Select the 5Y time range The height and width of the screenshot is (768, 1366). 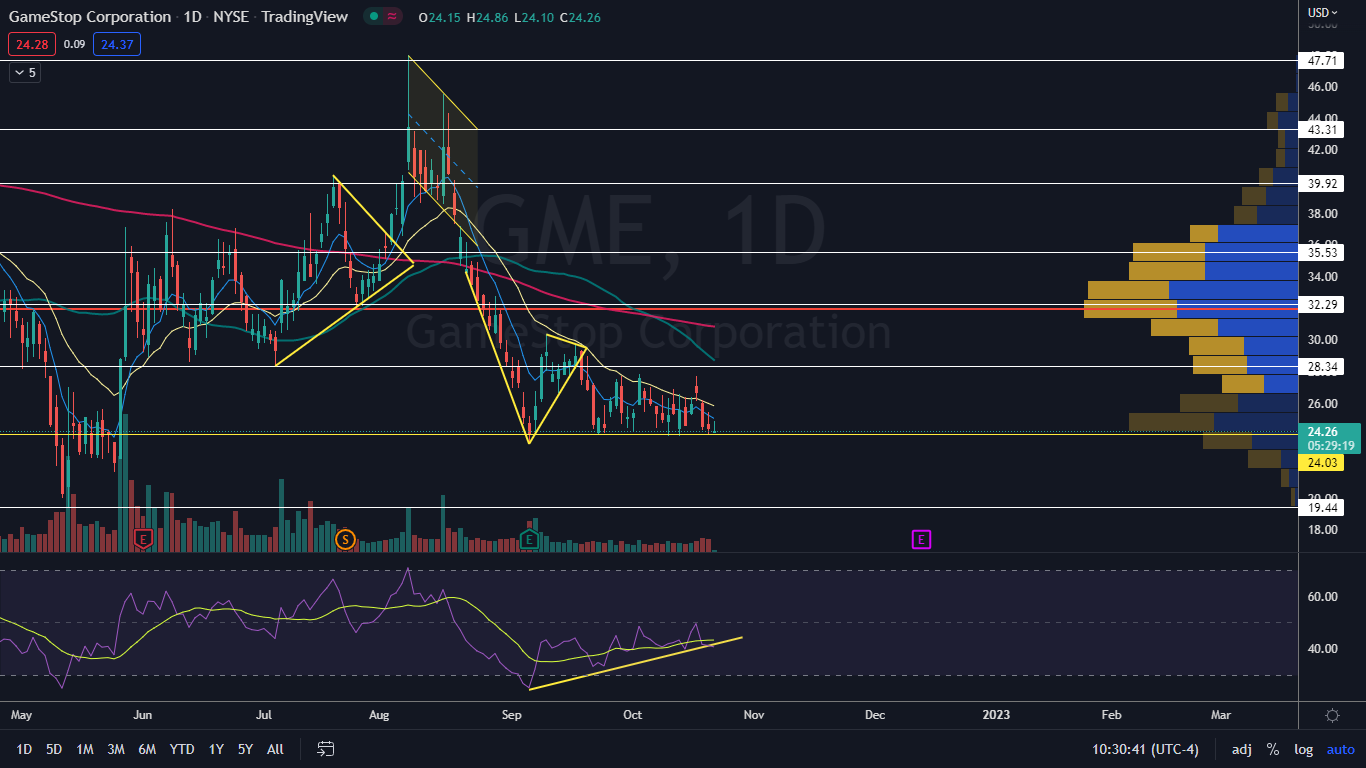click(x=245, y=749)
